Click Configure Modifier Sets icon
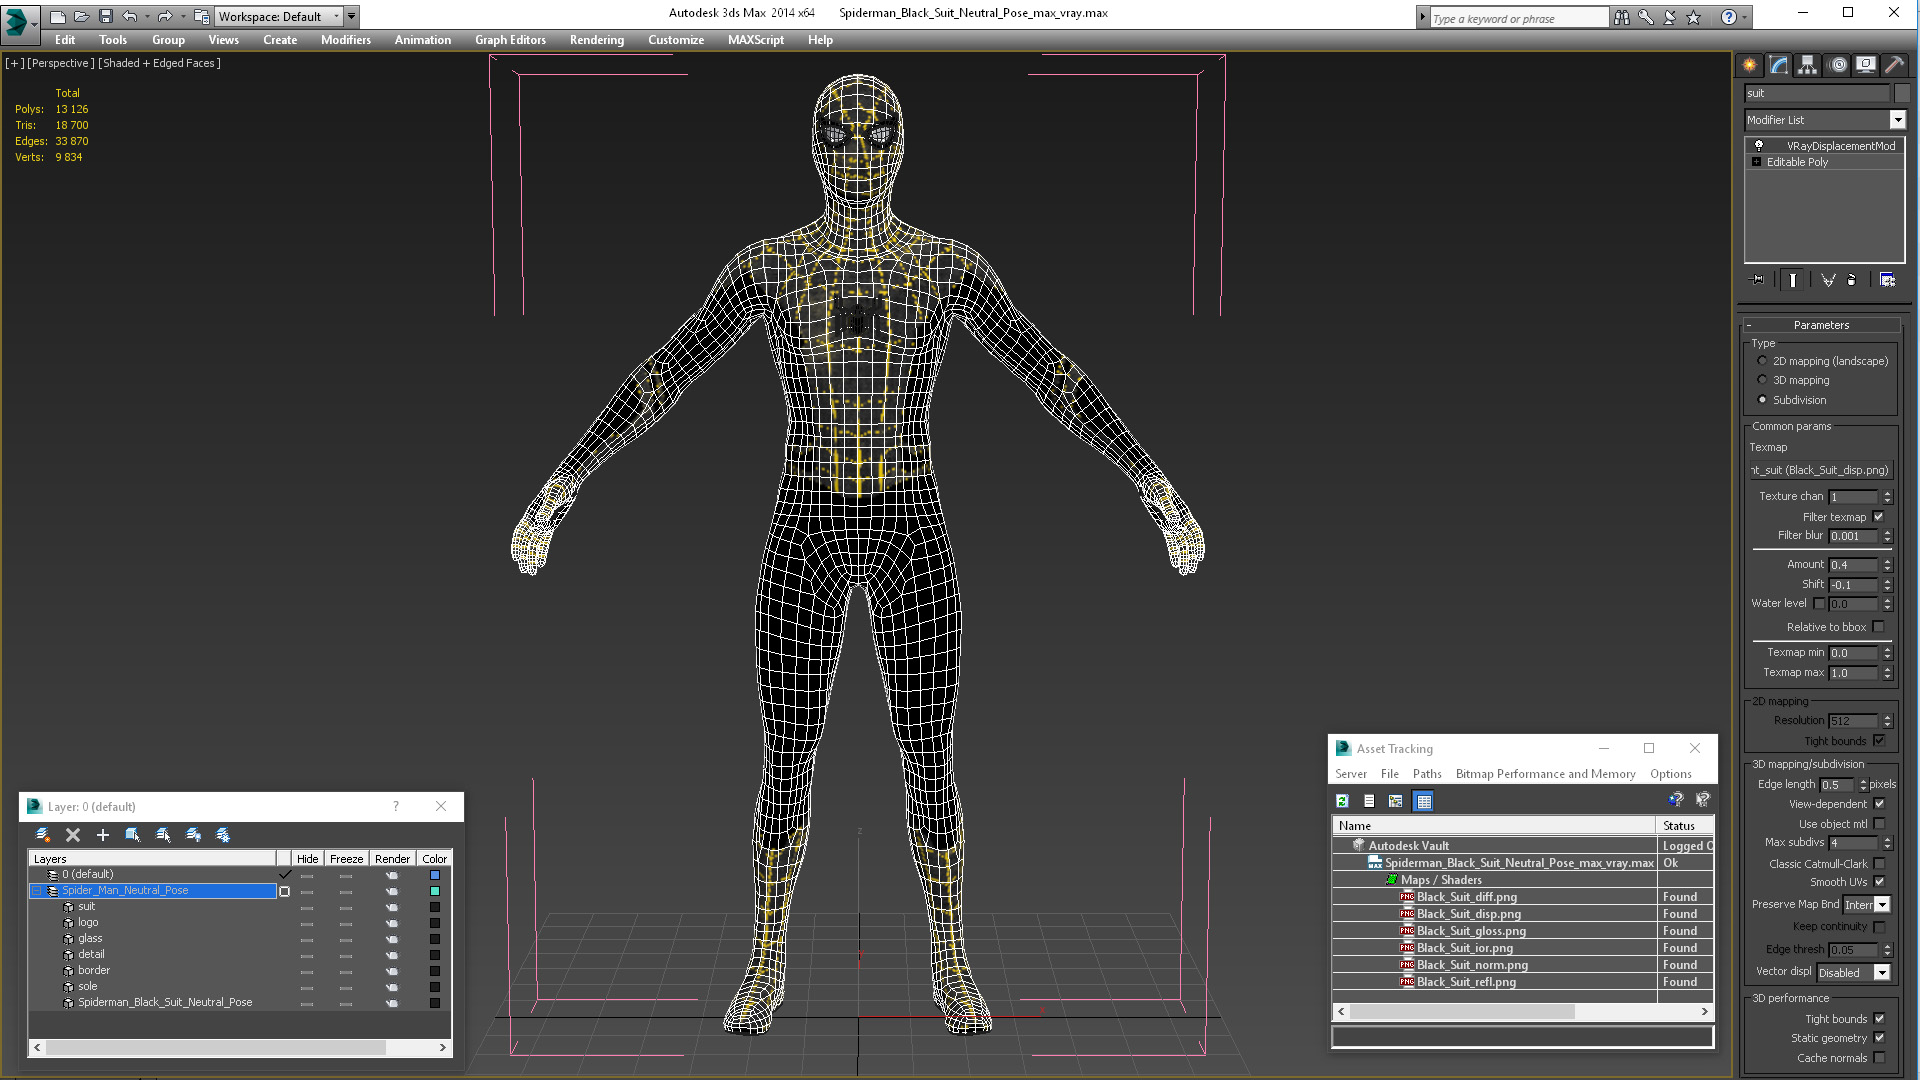The height and width of the screenshot is (1080, 1920). pos(1887,280)
